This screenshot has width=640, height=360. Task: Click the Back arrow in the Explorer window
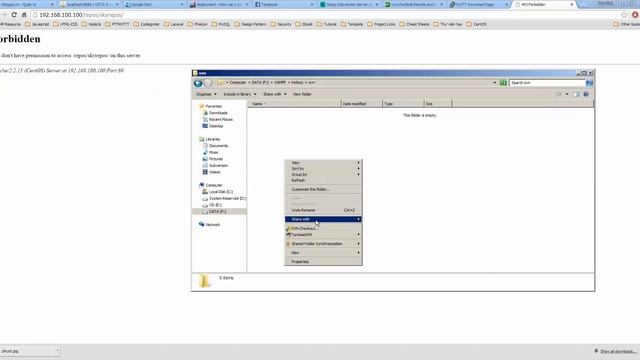point(198,83)
